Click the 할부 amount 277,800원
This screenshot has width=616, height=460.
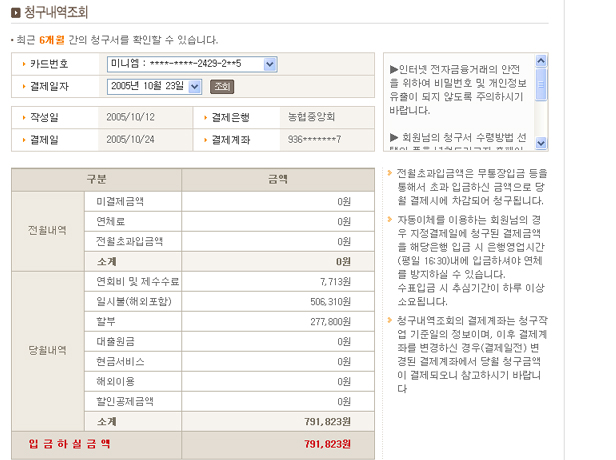point(328,321)
